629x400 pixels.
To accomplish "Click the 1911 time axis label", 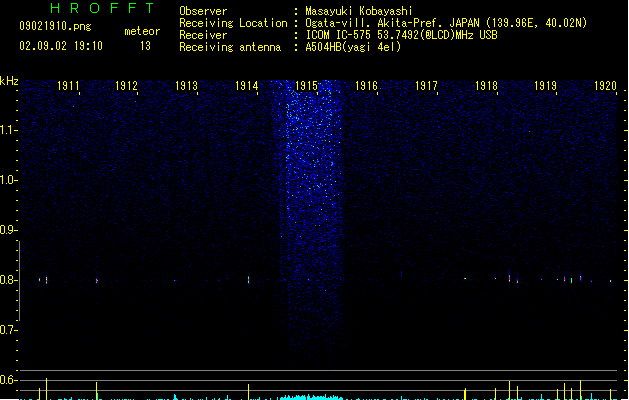I will point(68,86).
